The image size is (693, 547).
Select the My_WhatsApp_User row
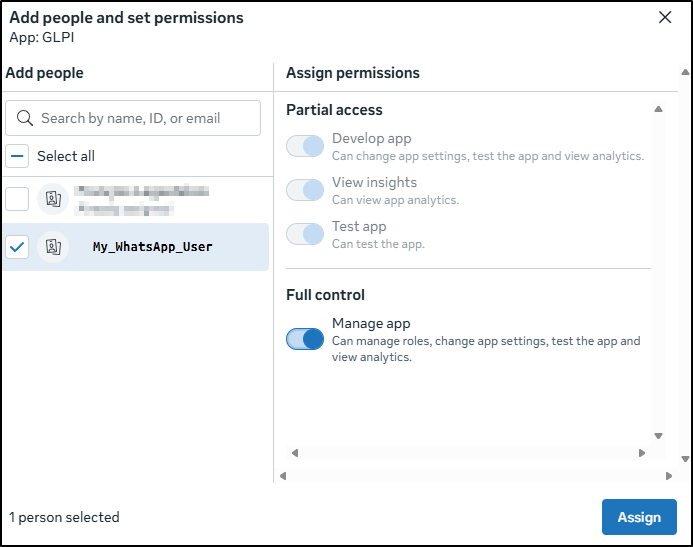(x=152, y=247)
